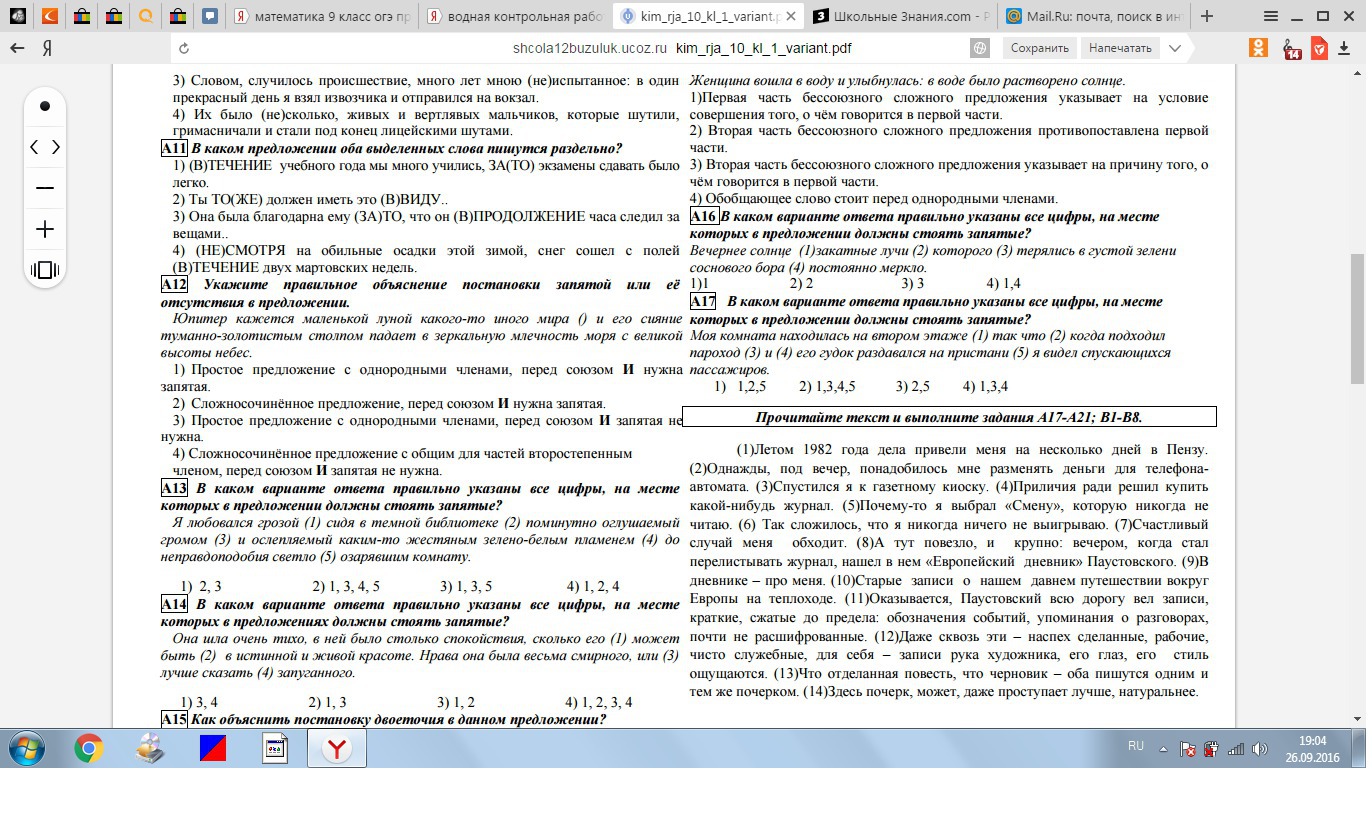Click the 'Сохранить' button
Image resolution: width=1372 pixels, height=832 pixels.
pos(1039,48)
